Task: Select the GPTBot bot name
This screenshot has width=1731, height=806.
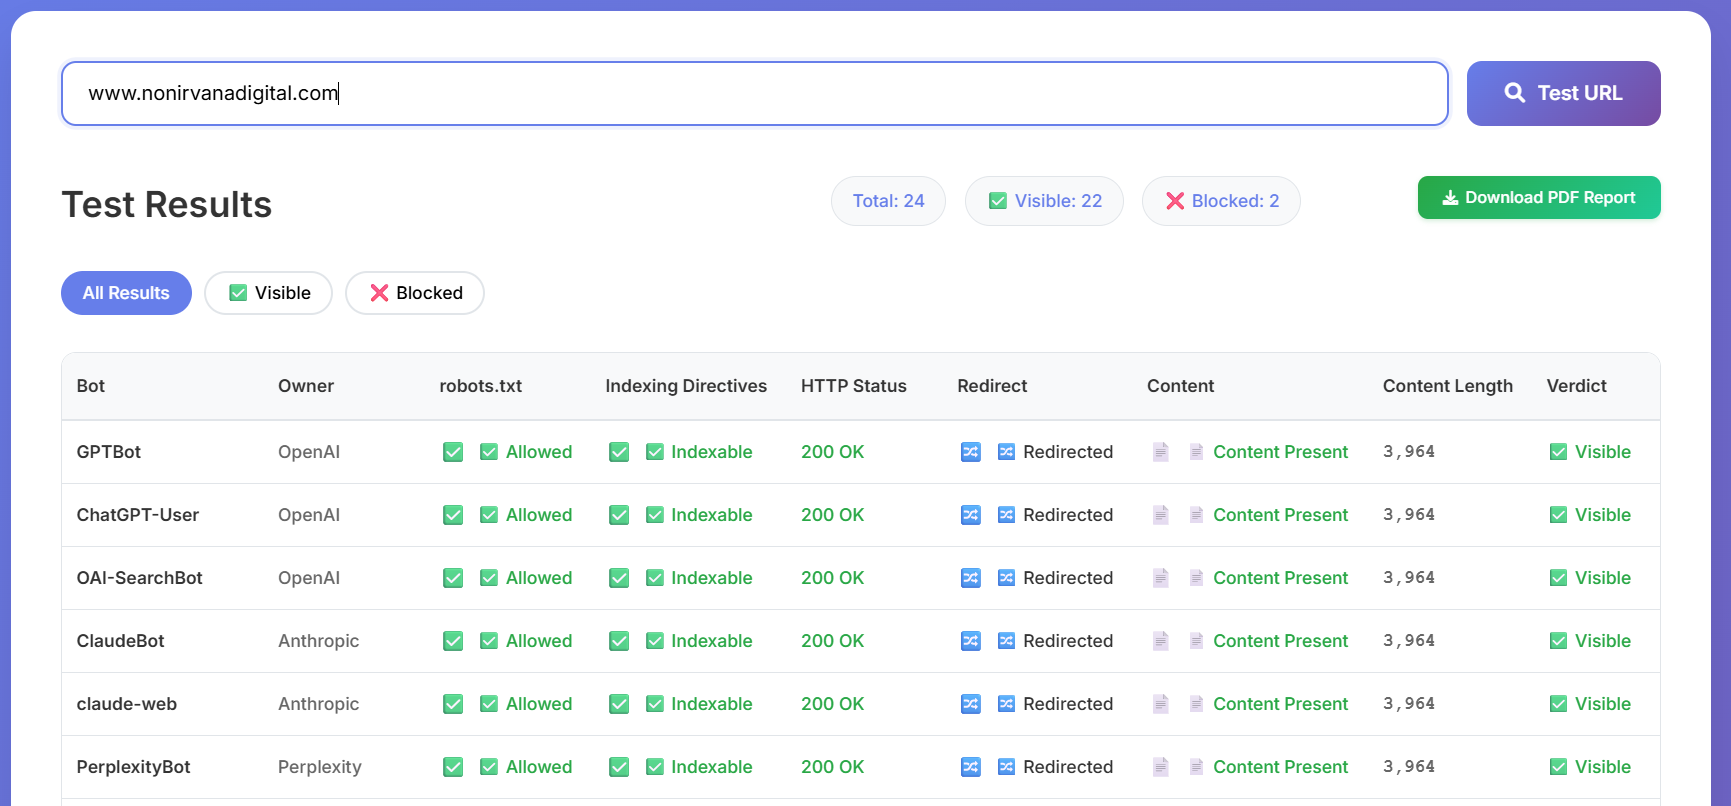Action: pyautogui.click(x=109, y=452)
